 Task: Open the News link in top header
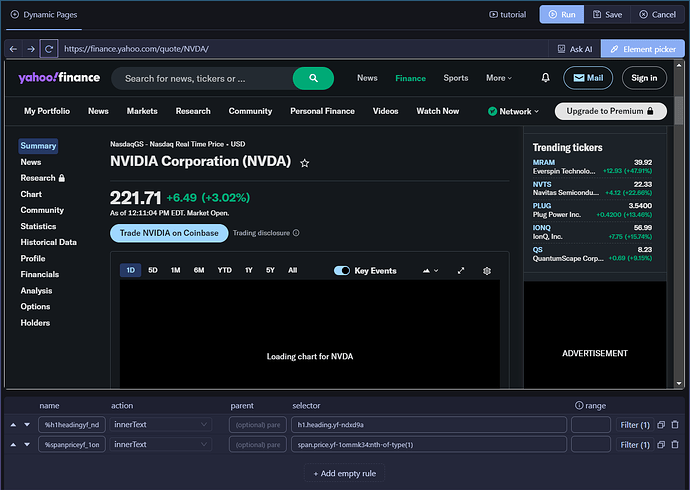(x=367, y=78)
